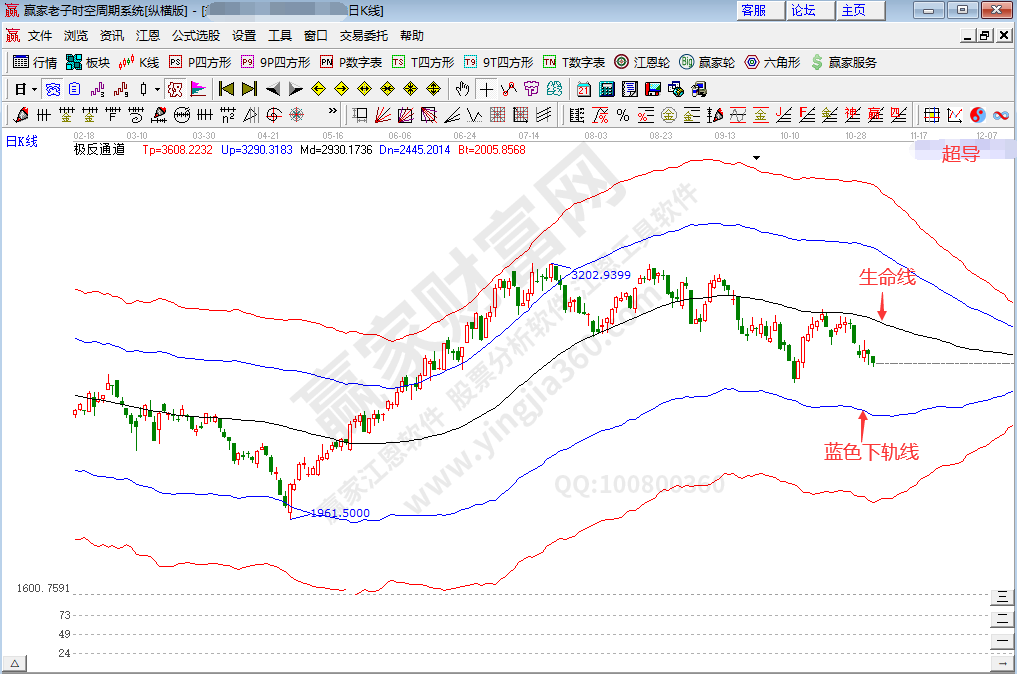Click the yin-yang taiji icon
The width and height of the screenshot is (1017, 674).
(x=977, y=115)
